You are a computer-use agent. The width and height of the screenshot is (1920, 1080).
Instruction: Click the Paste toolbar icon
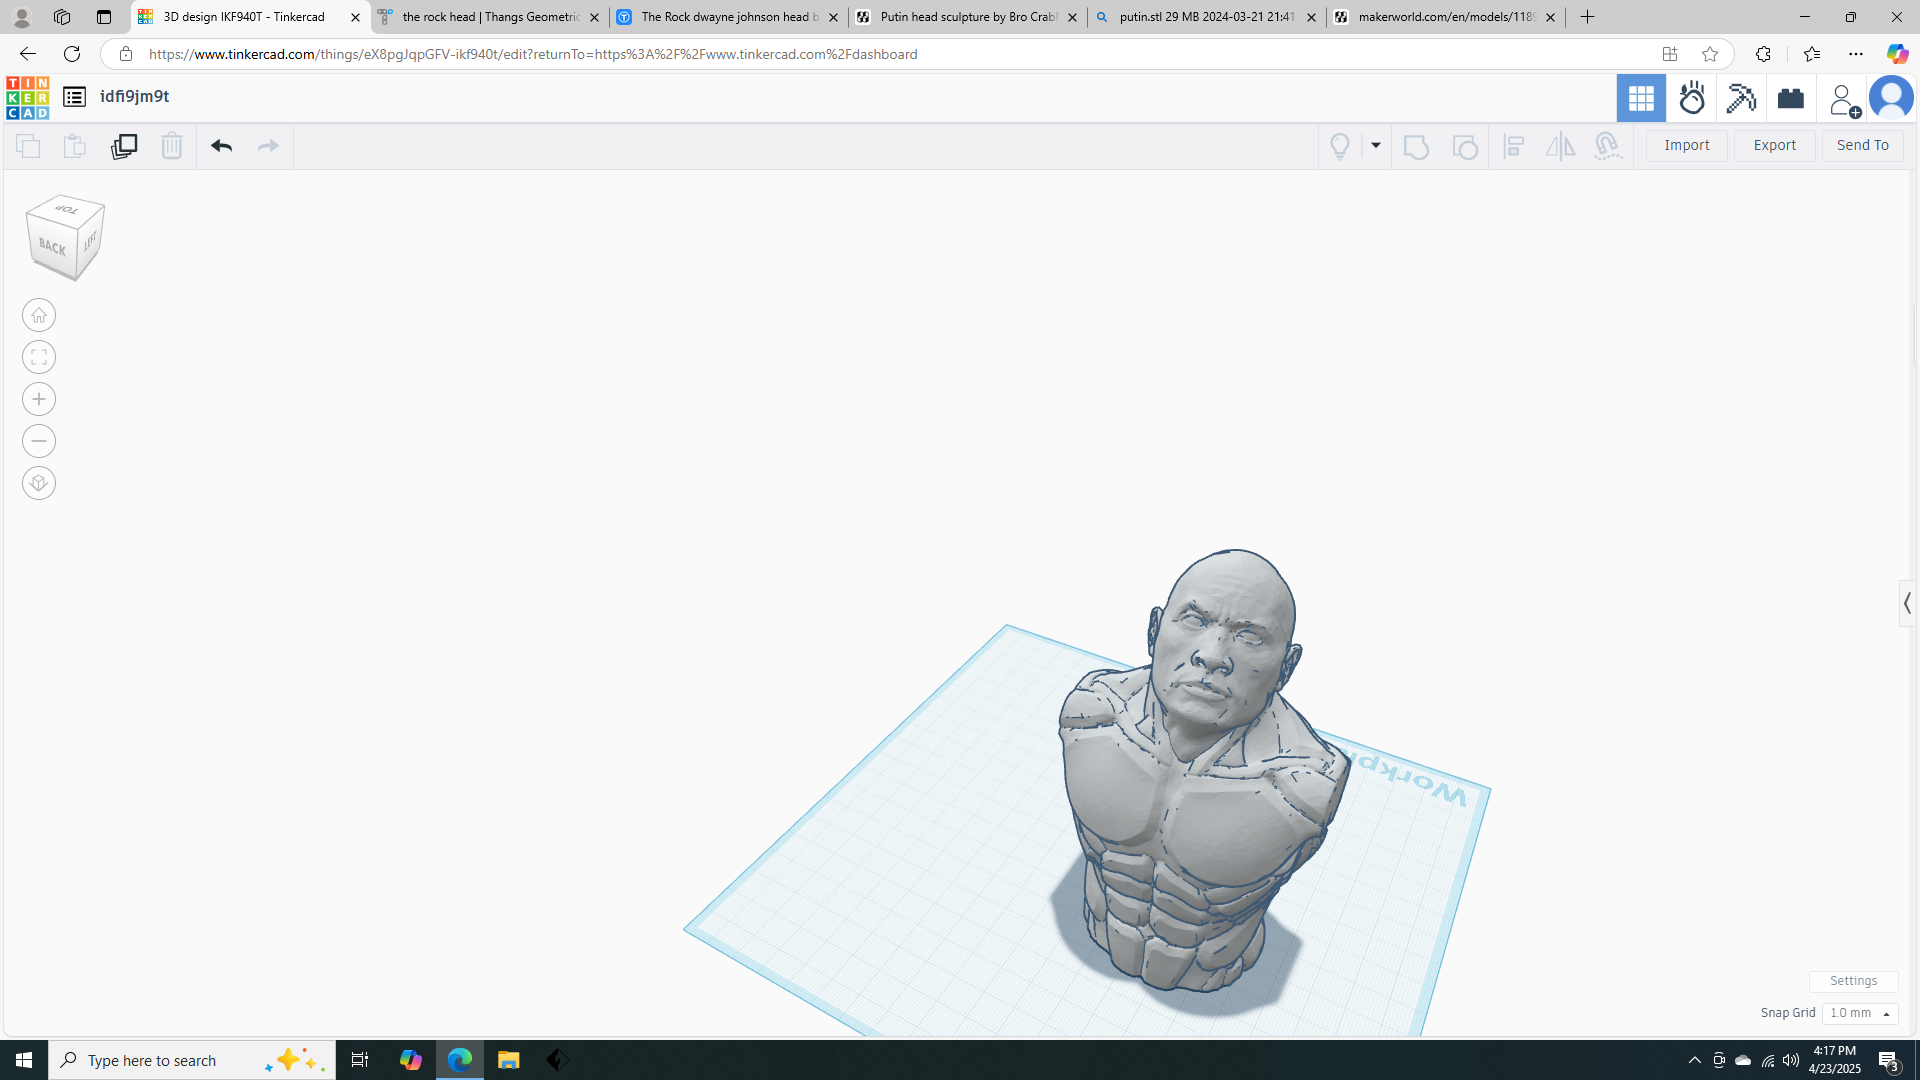75,146
